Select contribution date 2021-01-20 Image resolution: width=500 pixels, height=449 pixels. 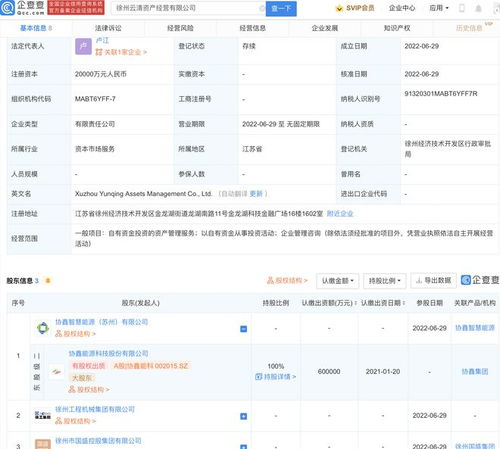tap(383, 372)
